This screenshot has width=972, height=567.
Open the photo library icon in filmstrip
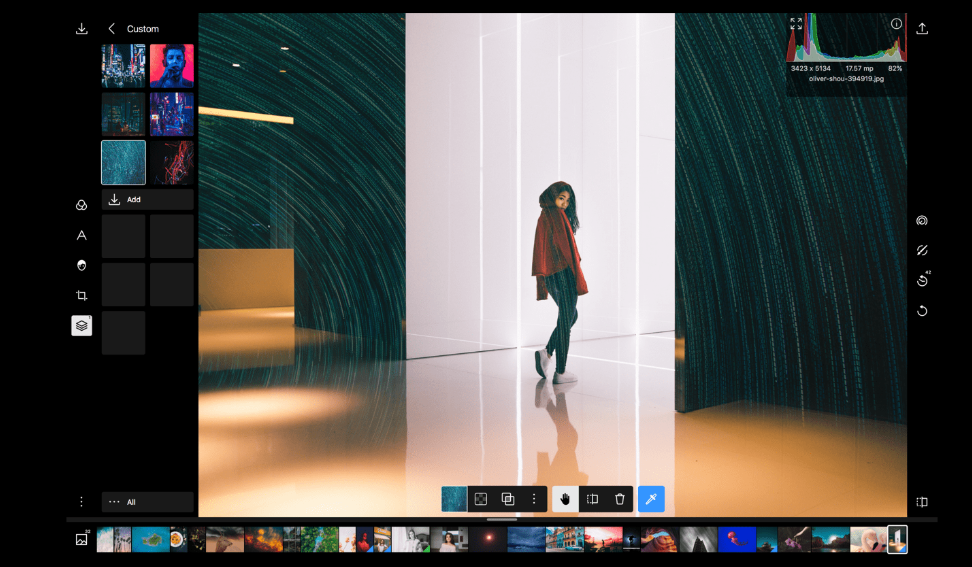[81, 539]
